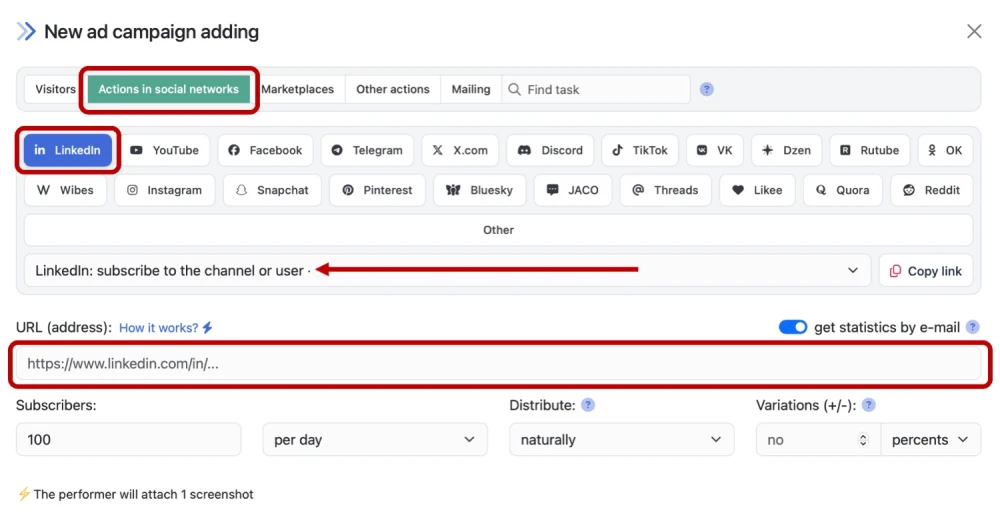The image size is (1000, 515).
Task: Click the Copy link button
Action: [x=925, y=271]
